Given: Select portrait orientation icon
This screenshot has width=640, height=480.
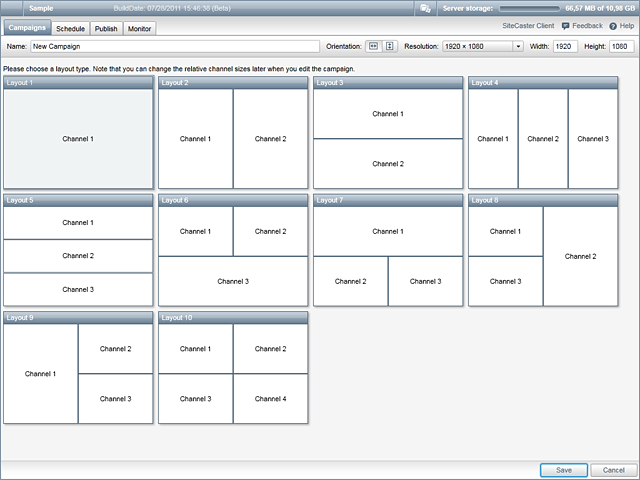Looking at the screenshot, I should coord(390,46).
